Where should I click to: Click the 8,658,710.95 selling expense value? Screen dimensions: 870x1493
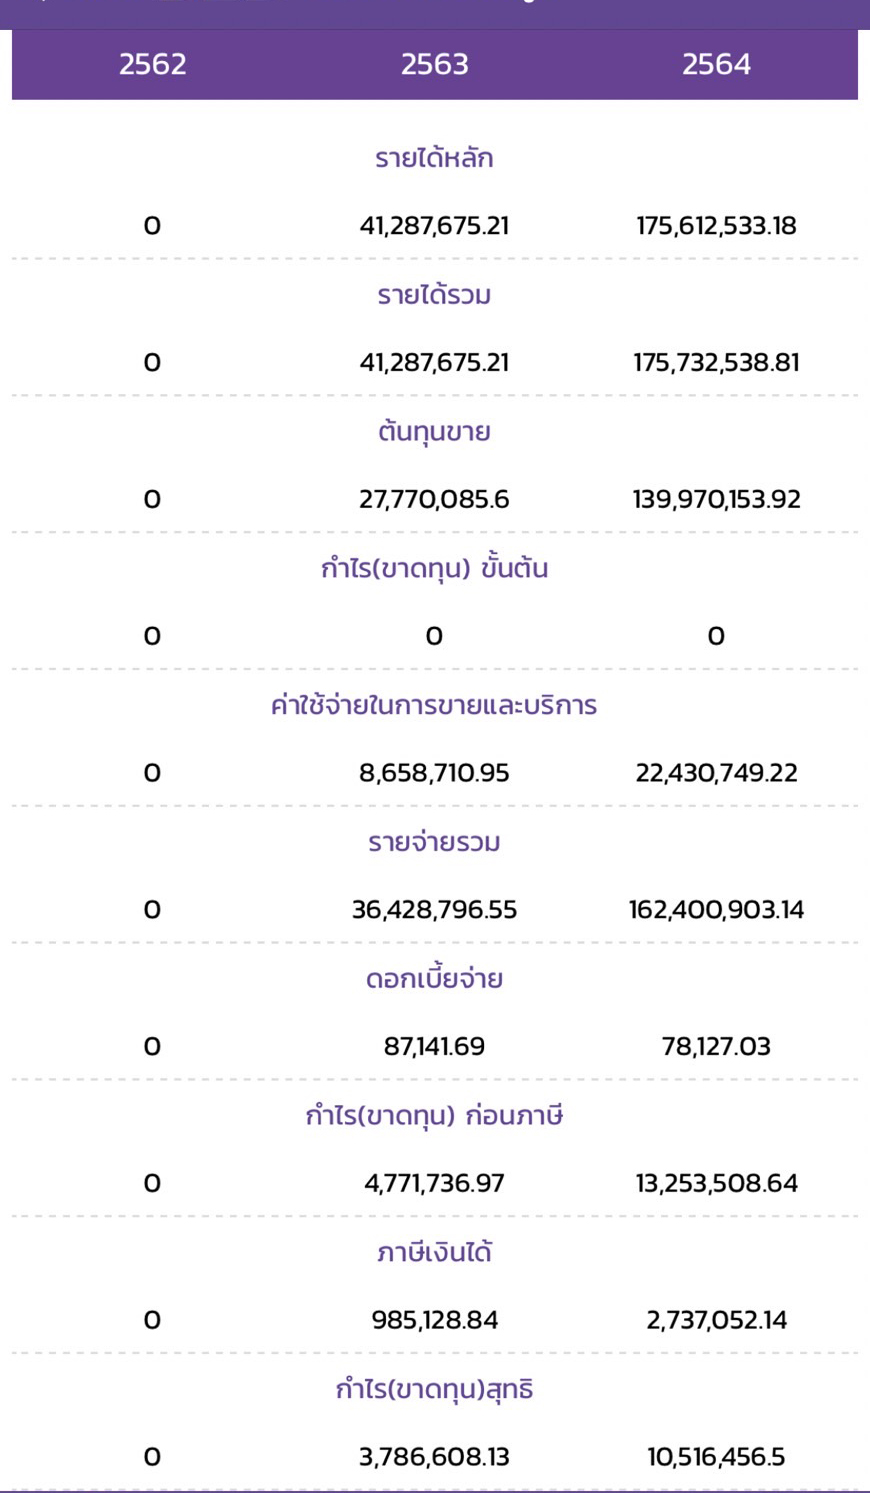click(434, 773)
